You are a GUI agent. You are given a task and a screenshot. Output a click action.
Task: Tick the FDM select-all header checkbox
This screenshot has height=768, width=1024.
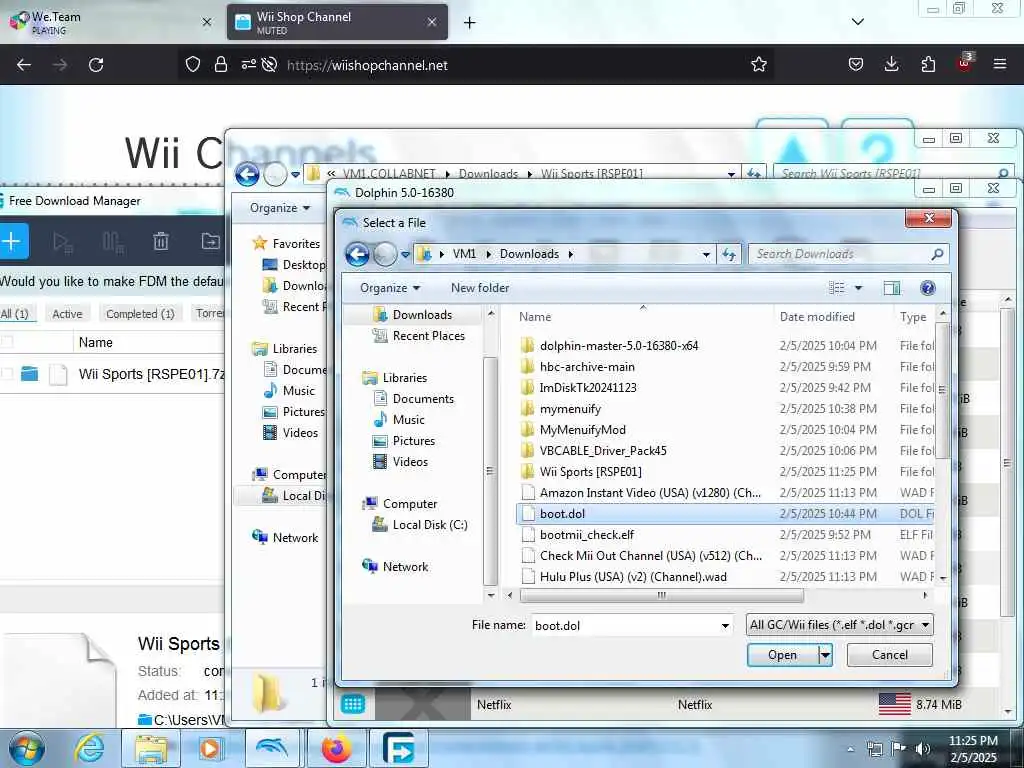tap(7, 342)
